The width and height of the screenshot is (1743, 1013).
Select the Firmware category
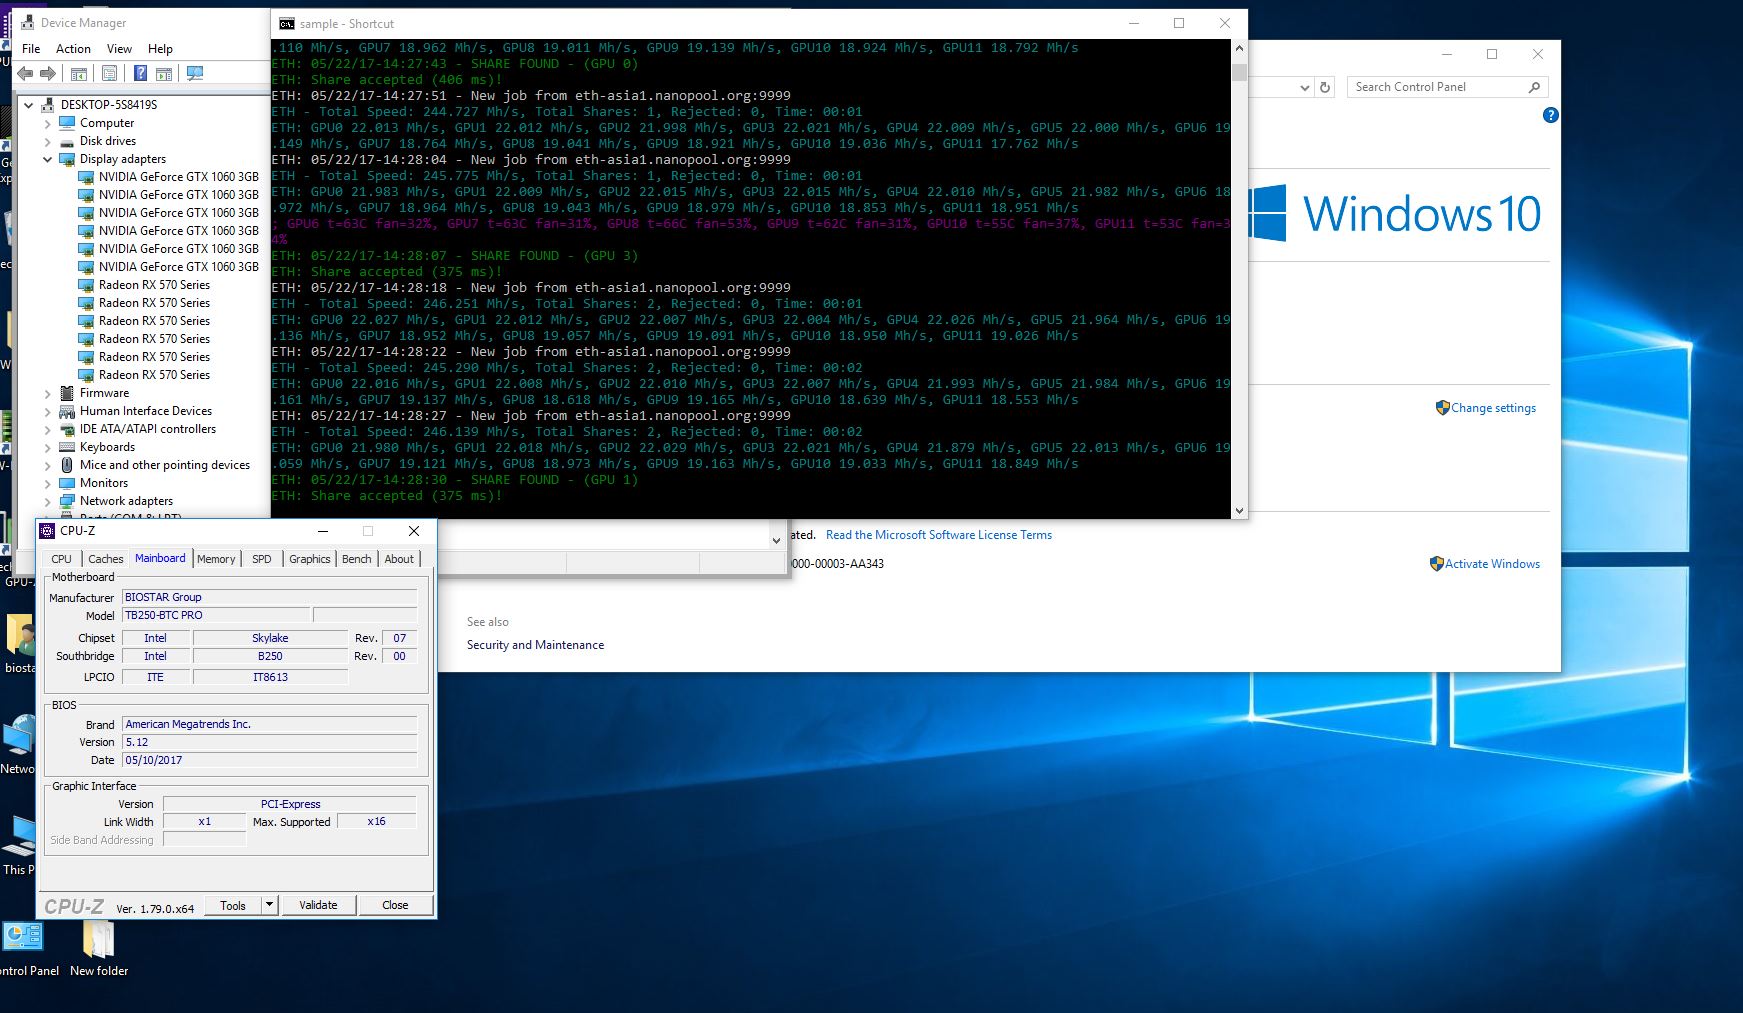tap(104, 392)
